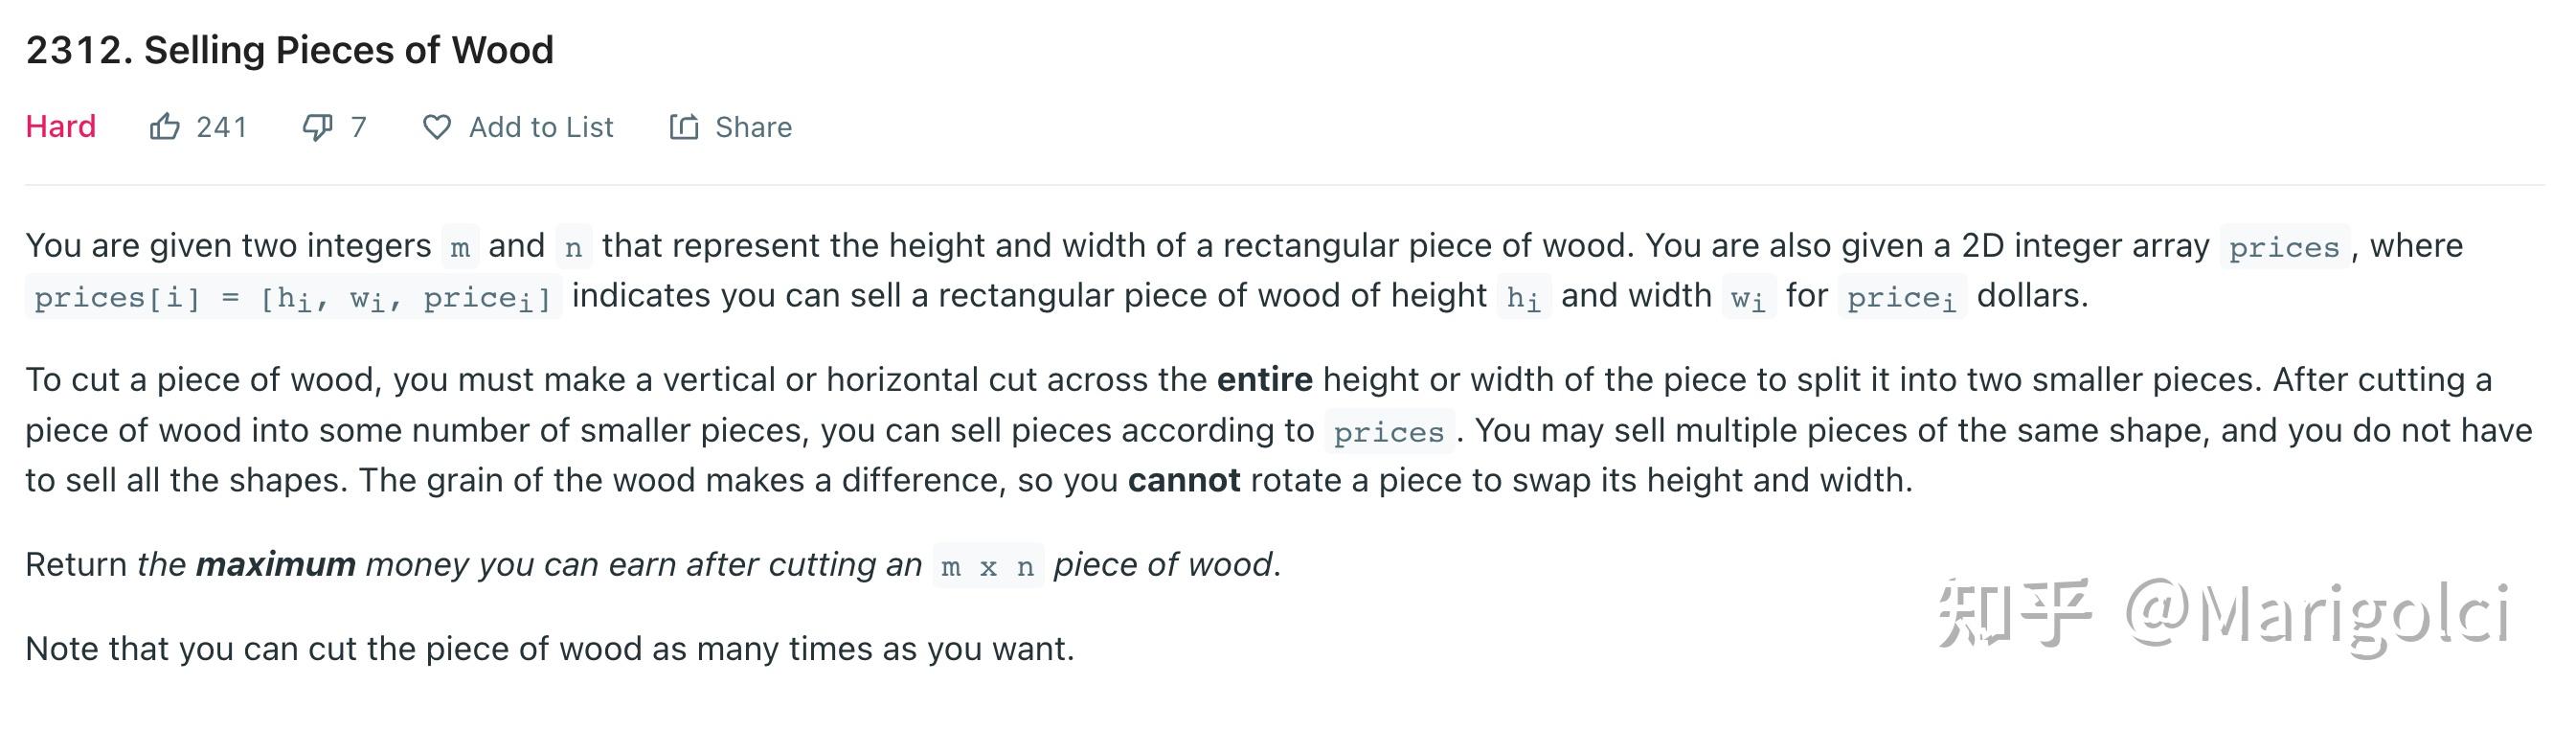
Task: Downvote the problem with the thumbs-down icon
Action: click(318, 127)
